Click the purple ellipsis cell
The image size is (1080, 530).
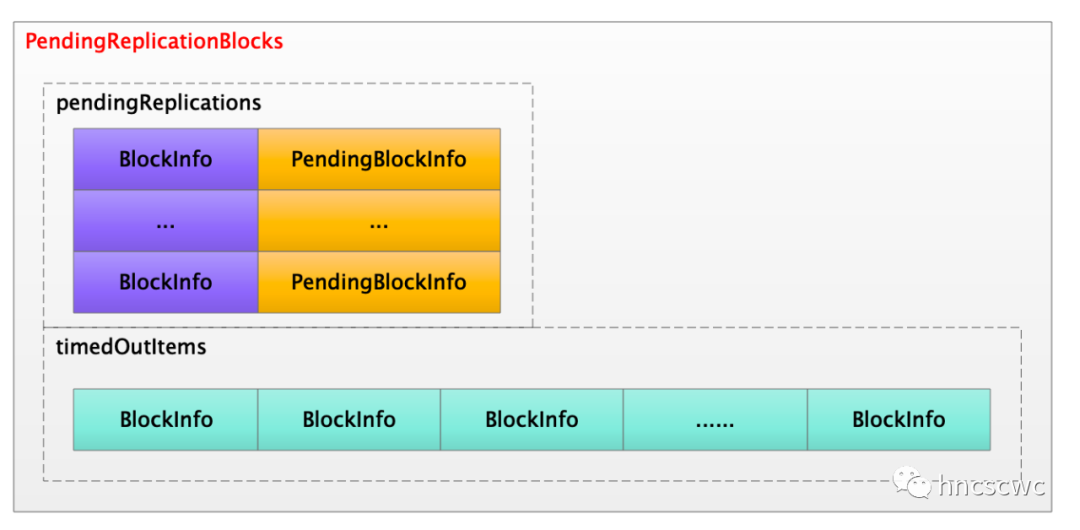coord(166,221)
